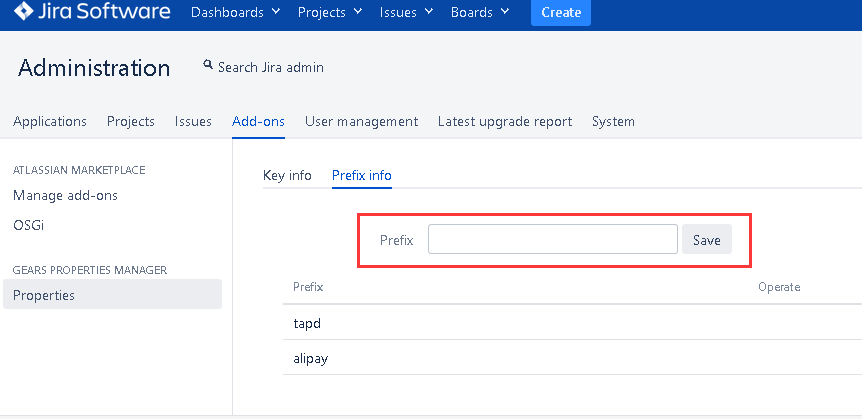The height and width of the screenshot is (419, 862).
Task: Switch to the Key info tab
Action: pos(288,175)
